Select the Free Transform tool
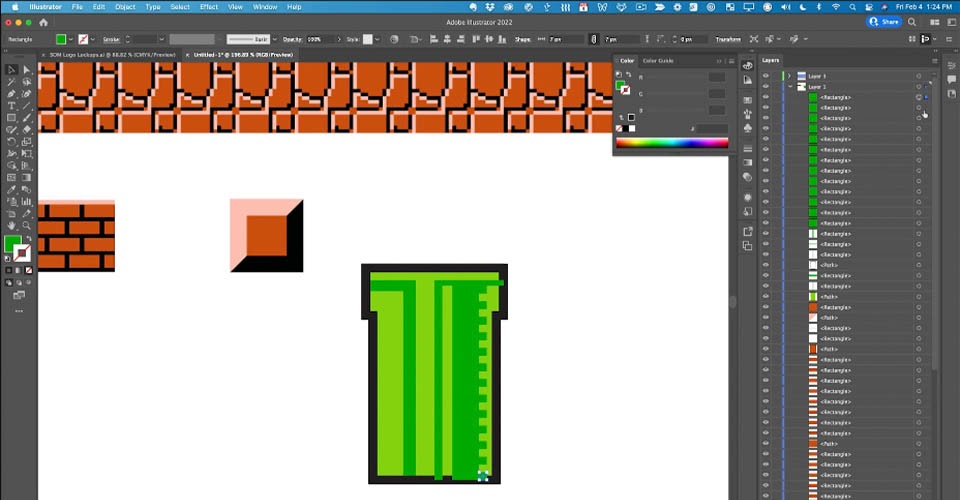Image resolution: width=960 pixels, height=500 pixels. coord(27,154)
